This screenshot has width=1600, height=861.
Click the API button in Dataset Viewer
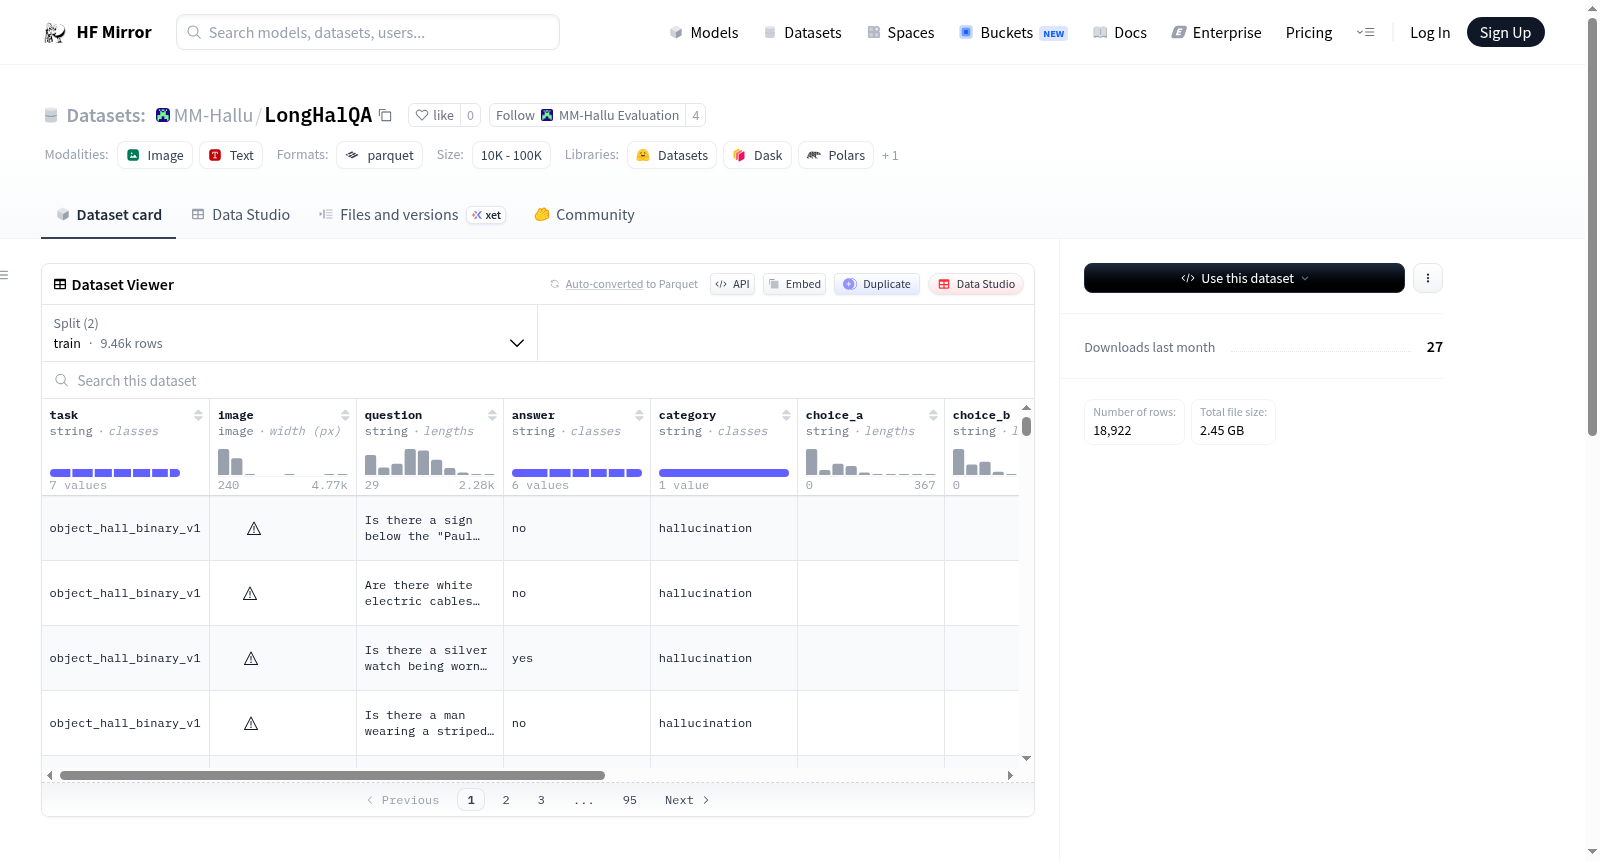pyautogui.click(x=732, y=284)
